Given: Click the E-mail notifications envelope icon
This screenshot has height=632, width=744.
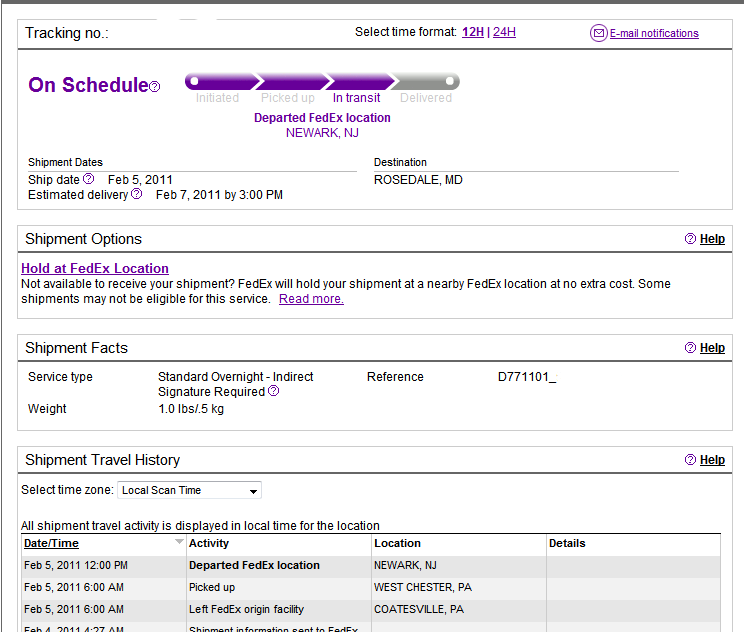Looking at the screenshot, I should click(x=598, y=33).
